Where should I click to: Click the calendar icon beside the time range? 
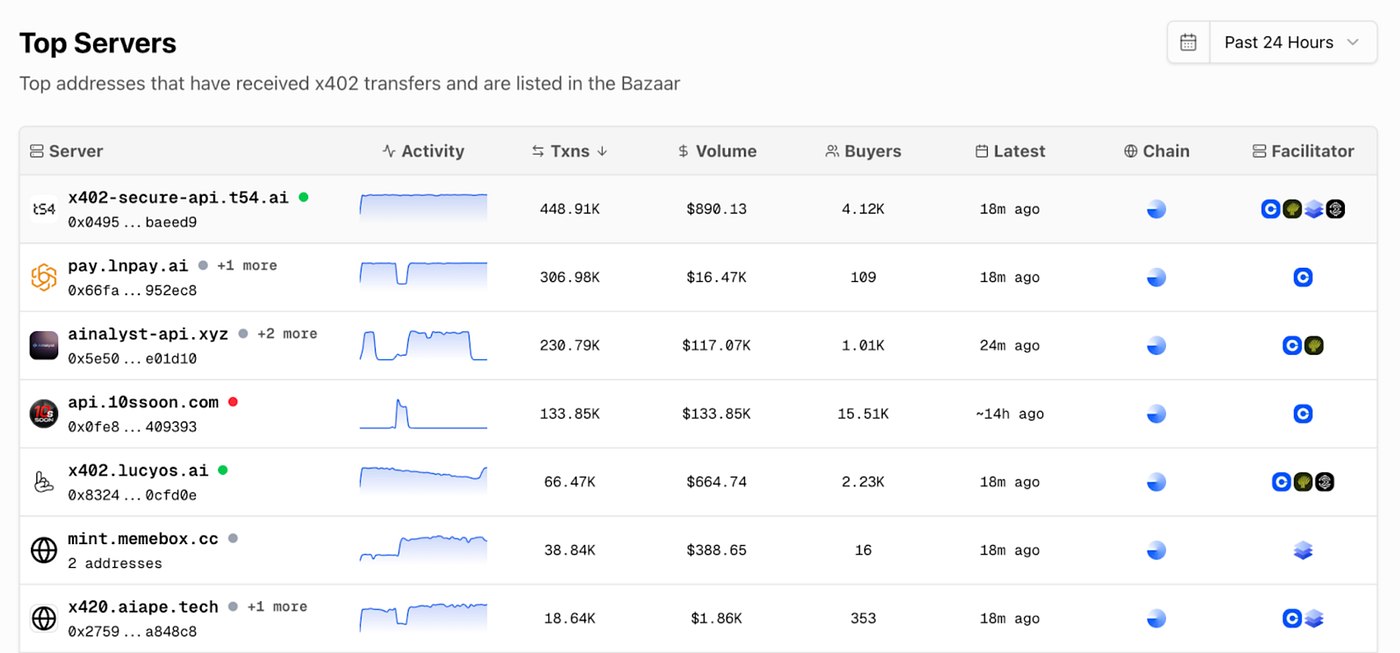[x=1188, y=42]
